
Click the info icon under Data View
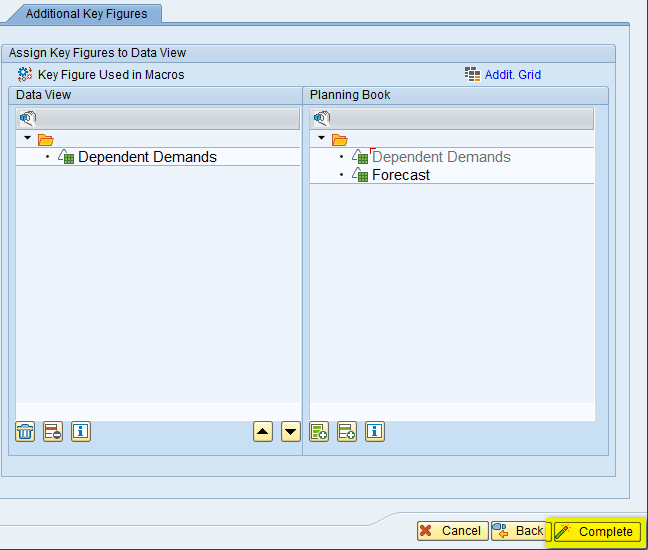81,432
